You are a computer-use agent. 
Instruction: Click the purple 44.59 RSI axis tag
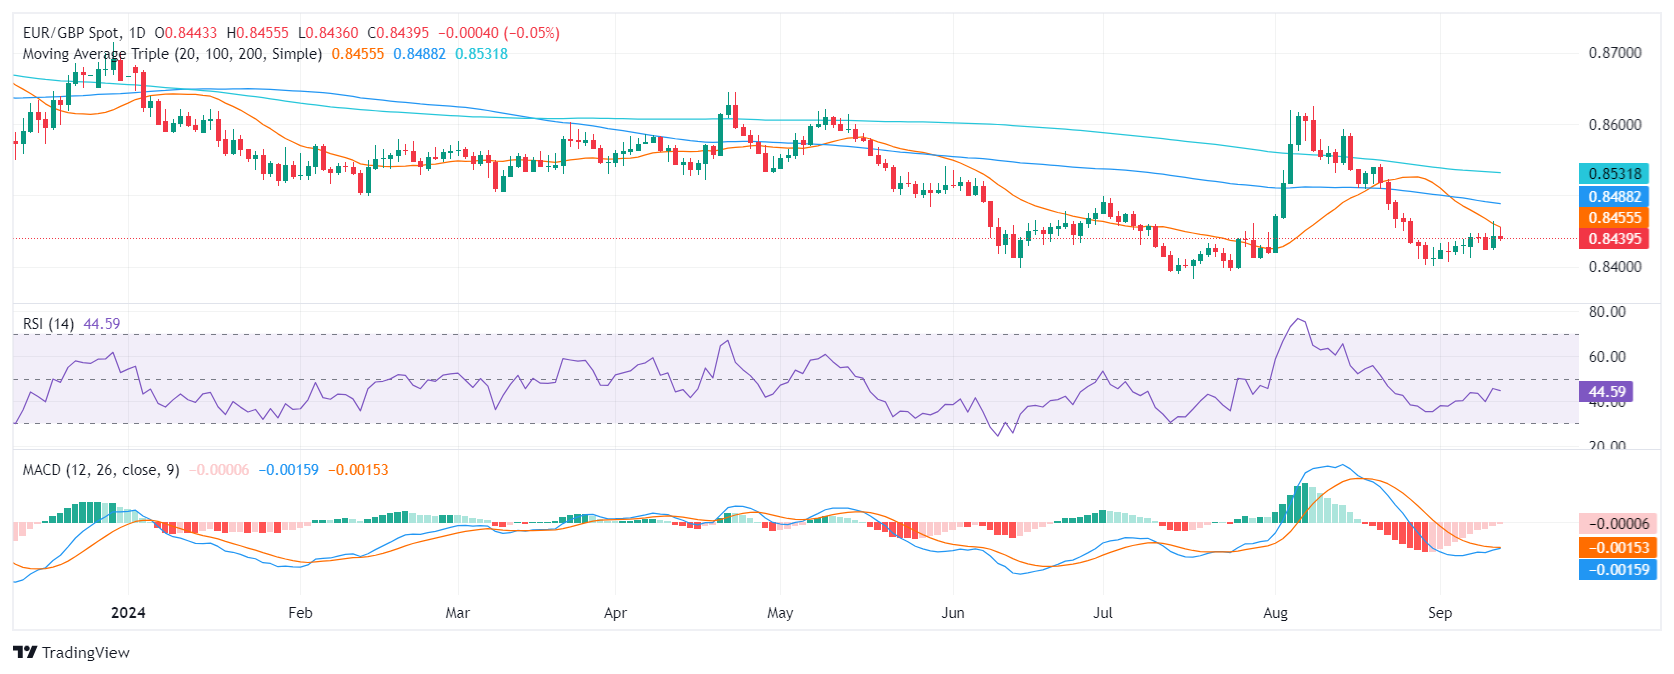click(1606, 392)
